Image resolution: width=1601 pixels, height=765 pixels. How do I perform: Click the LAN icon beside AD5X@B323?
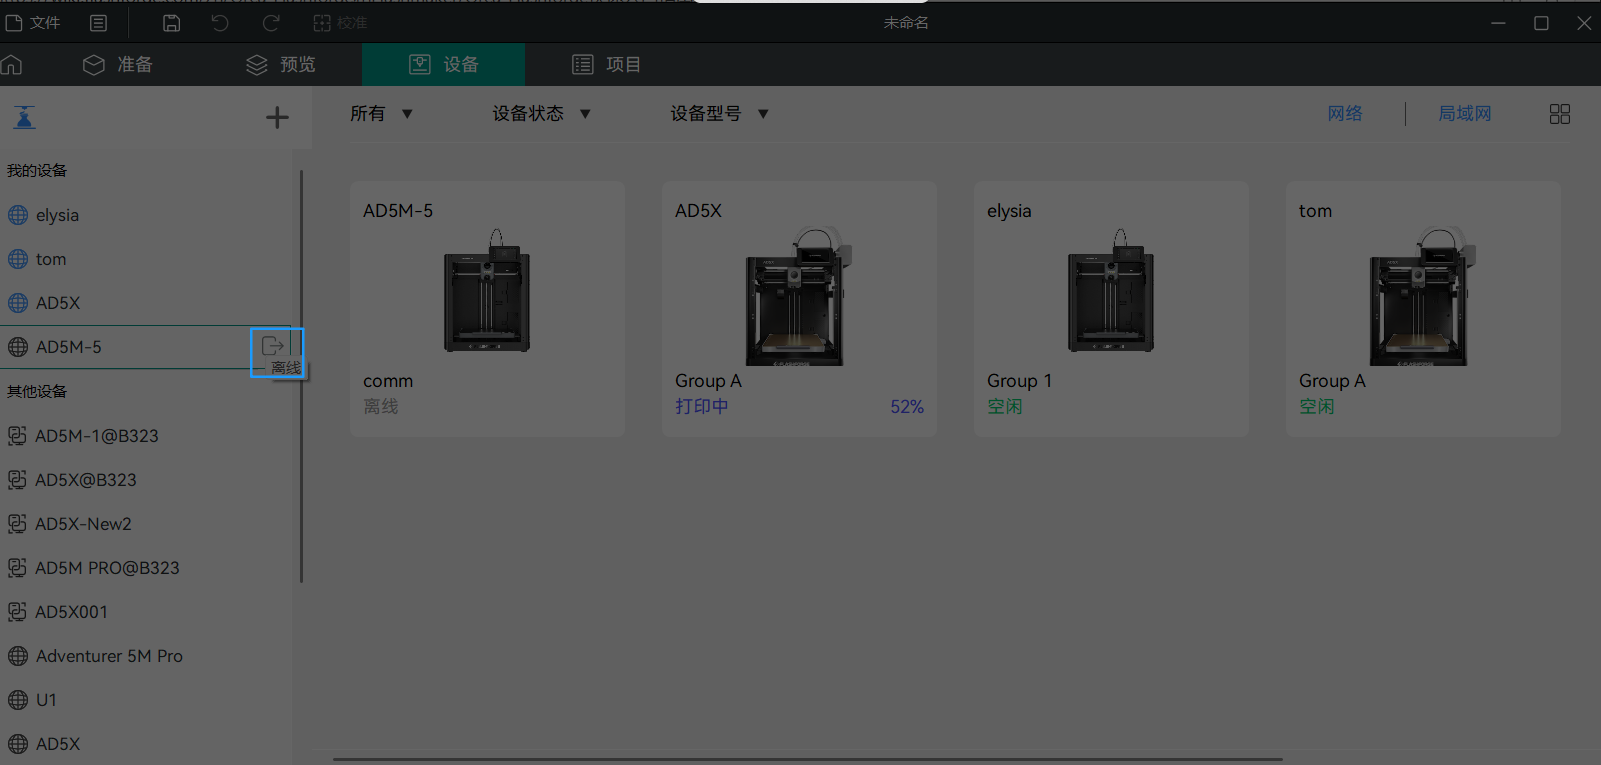17,480
